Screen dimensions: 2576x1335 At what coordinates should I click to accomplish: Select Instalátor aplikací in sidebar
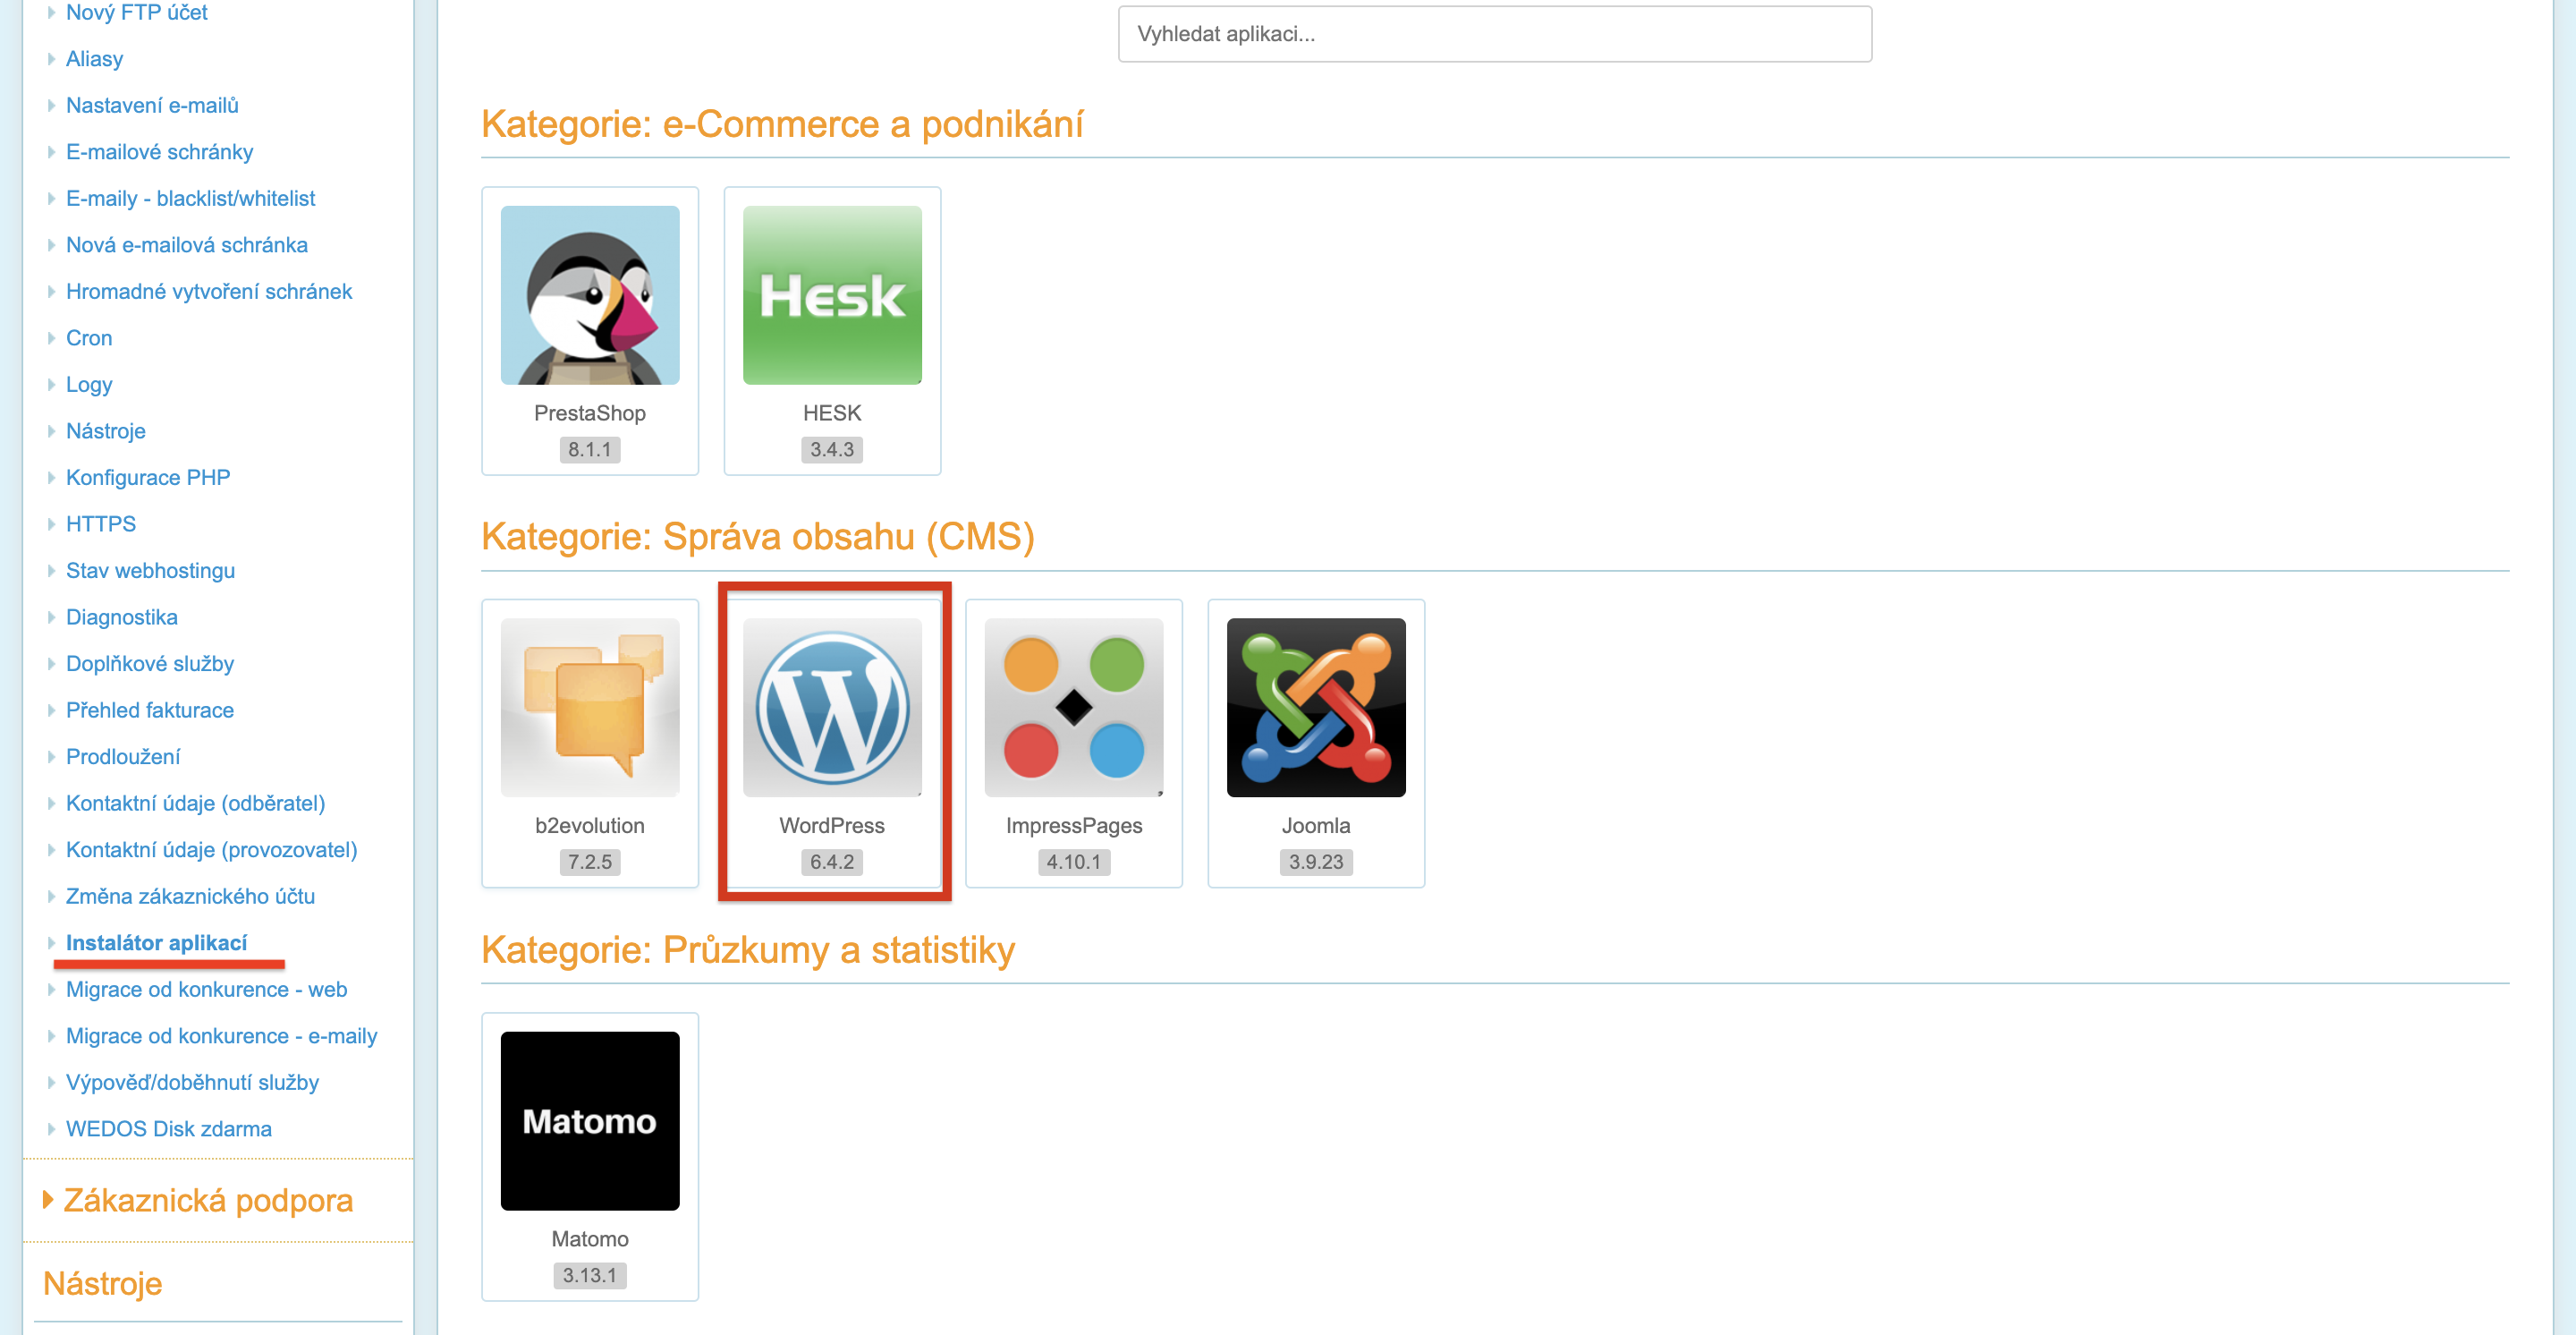coord(157,943)
